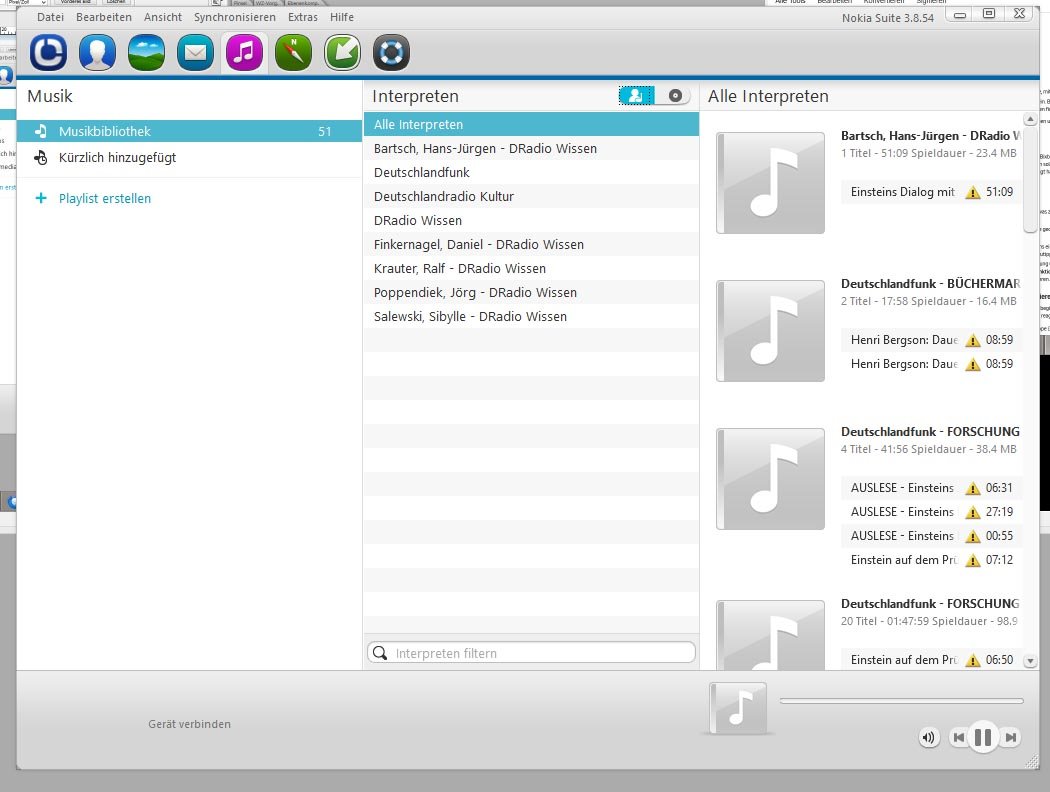Open the Gallery photos view icon
This screenshot has height=792, width=1050.
point(146,52)
